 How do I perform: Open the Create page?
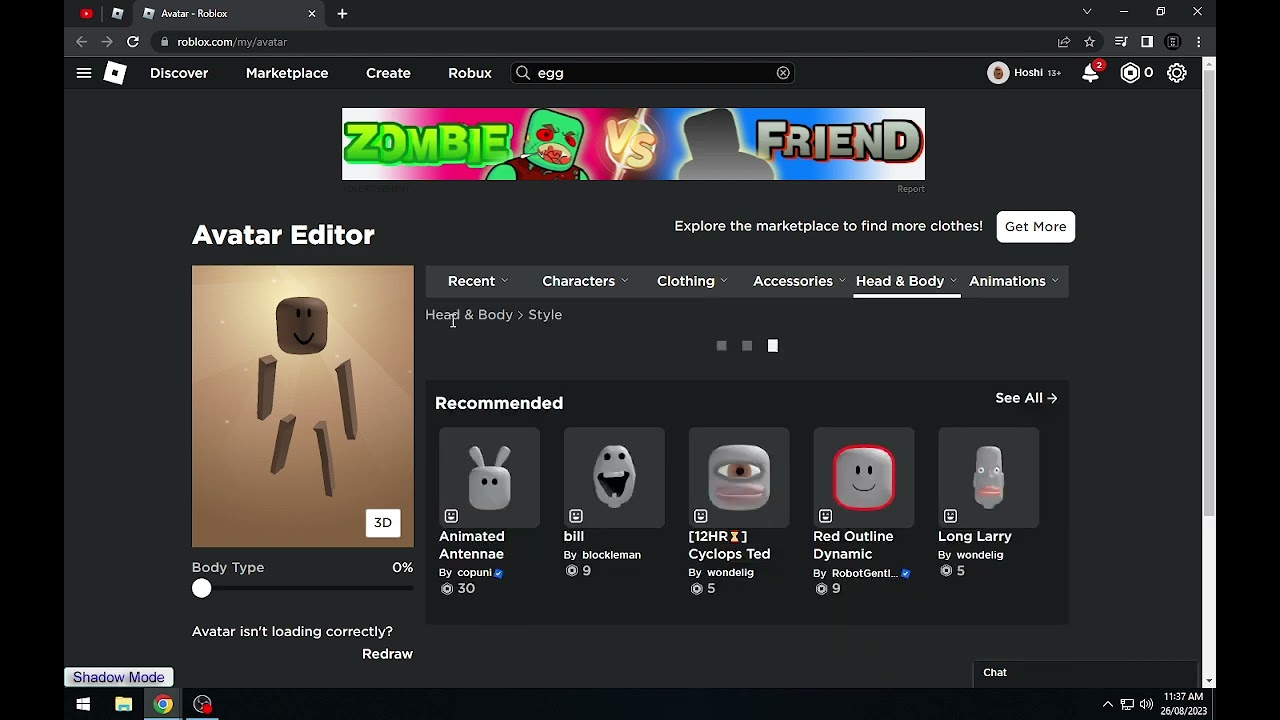[388, 73]
